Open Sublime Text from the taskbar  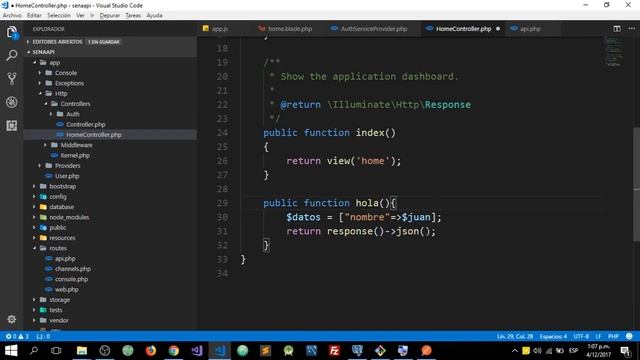tap(266, 350)
